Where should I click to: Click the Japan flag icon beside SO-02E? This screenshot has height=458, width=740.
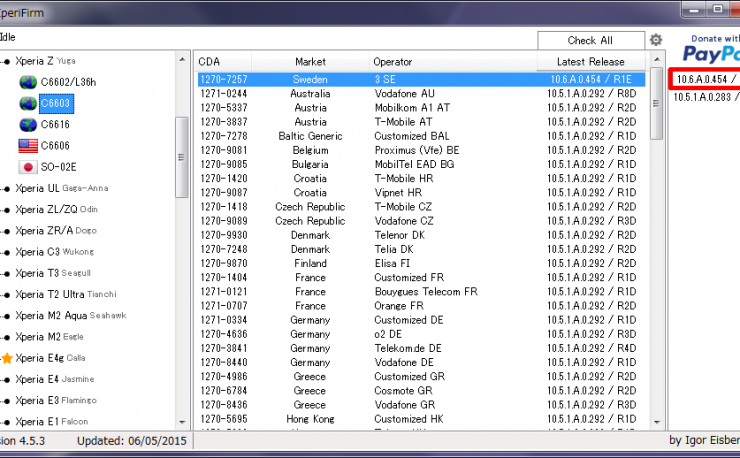(28, 167)
